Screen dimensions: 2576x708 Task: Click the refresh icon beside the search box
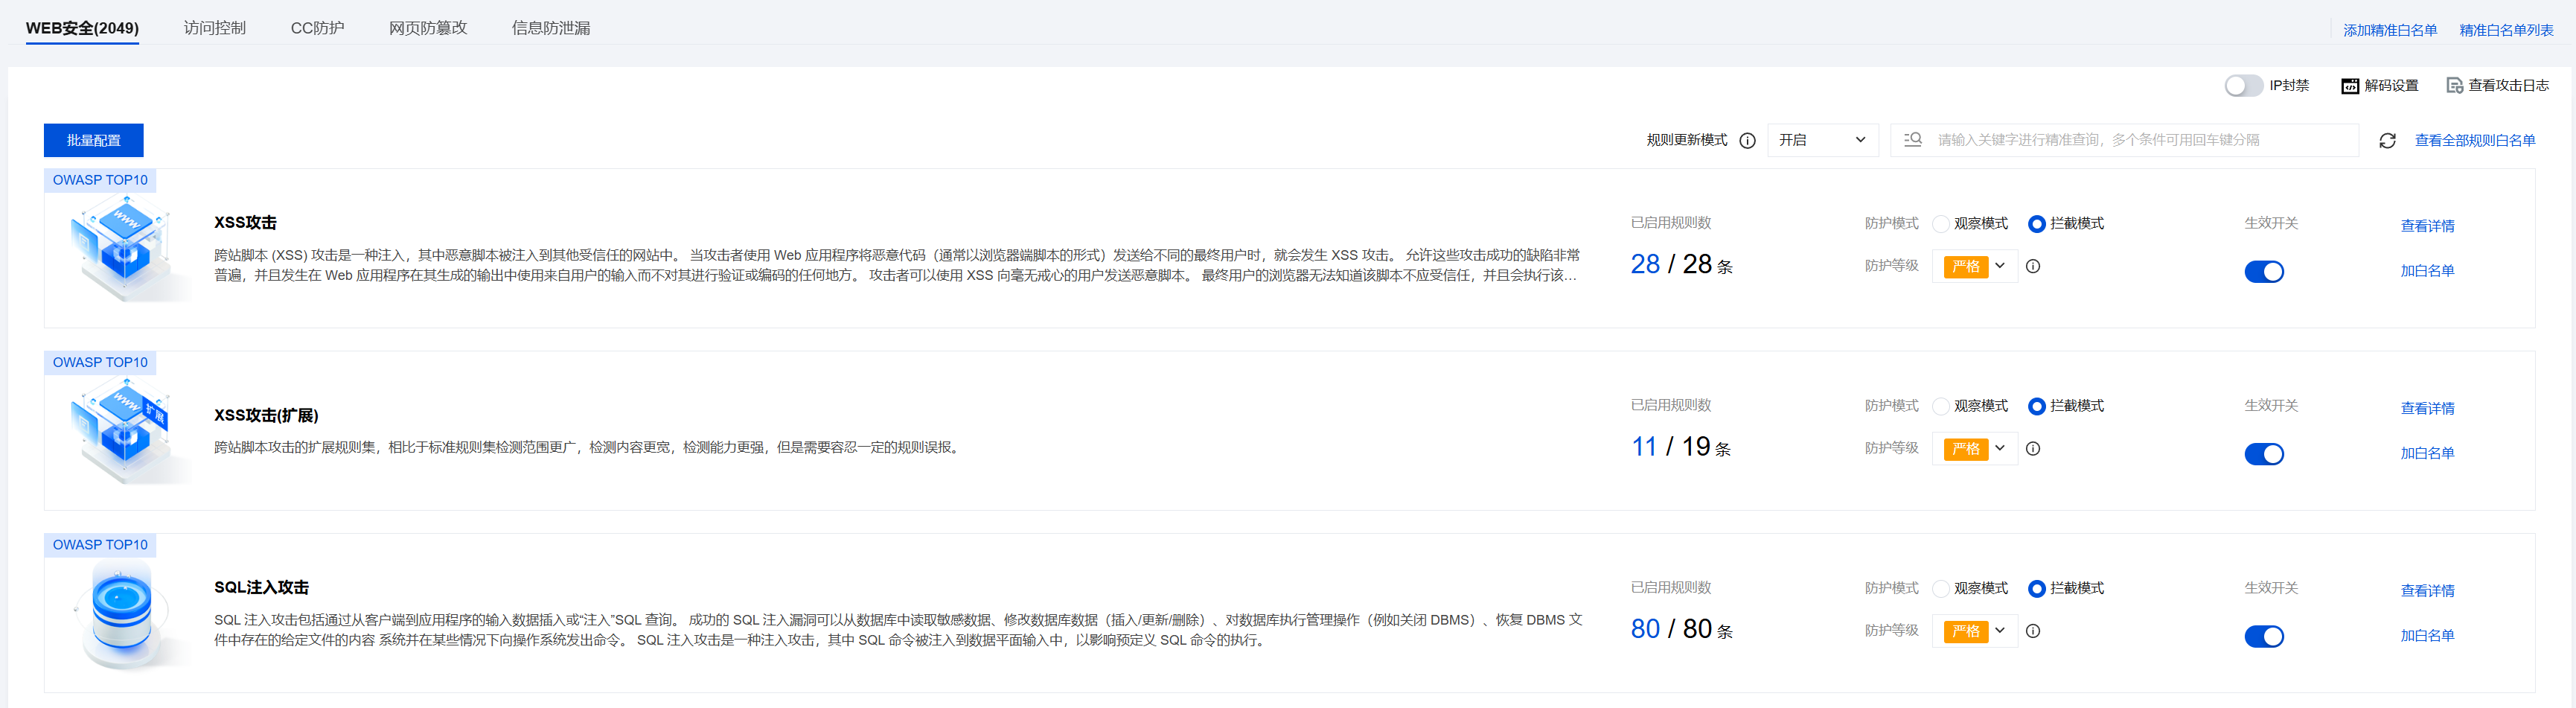tap(2387, 141)
